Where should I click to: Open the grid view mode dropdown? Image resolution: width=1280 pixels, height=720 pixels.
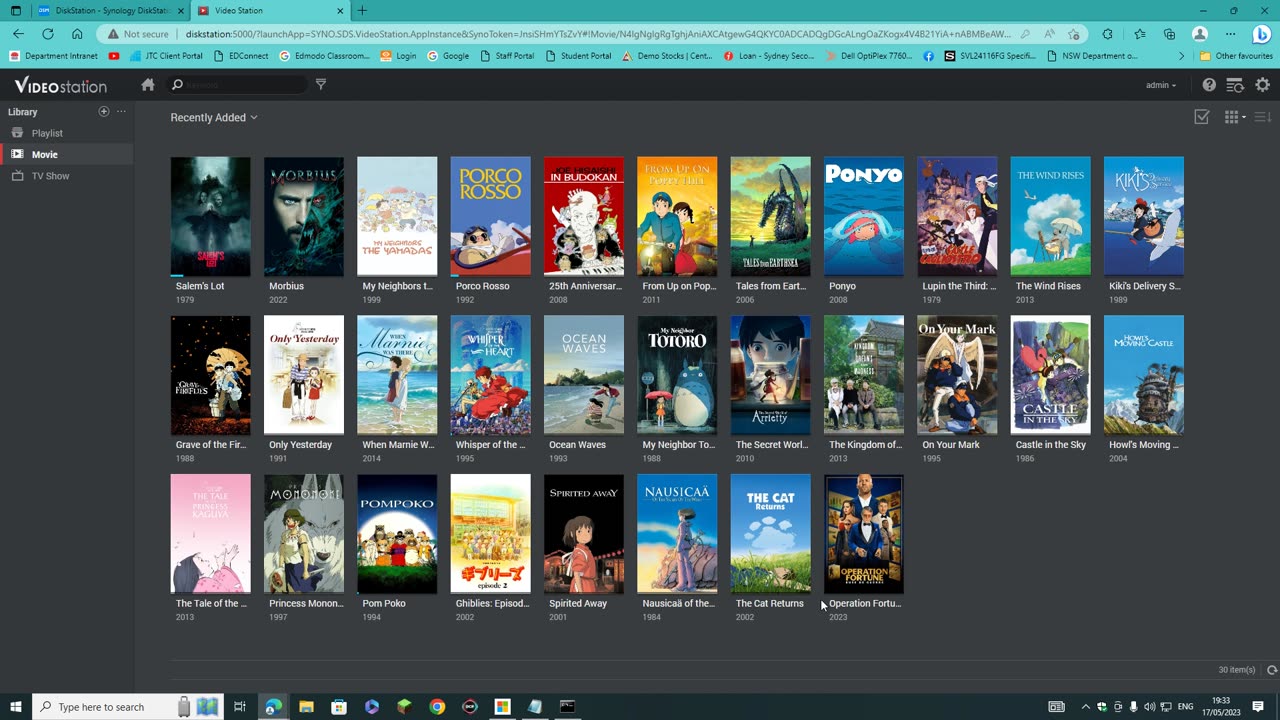1235,117
